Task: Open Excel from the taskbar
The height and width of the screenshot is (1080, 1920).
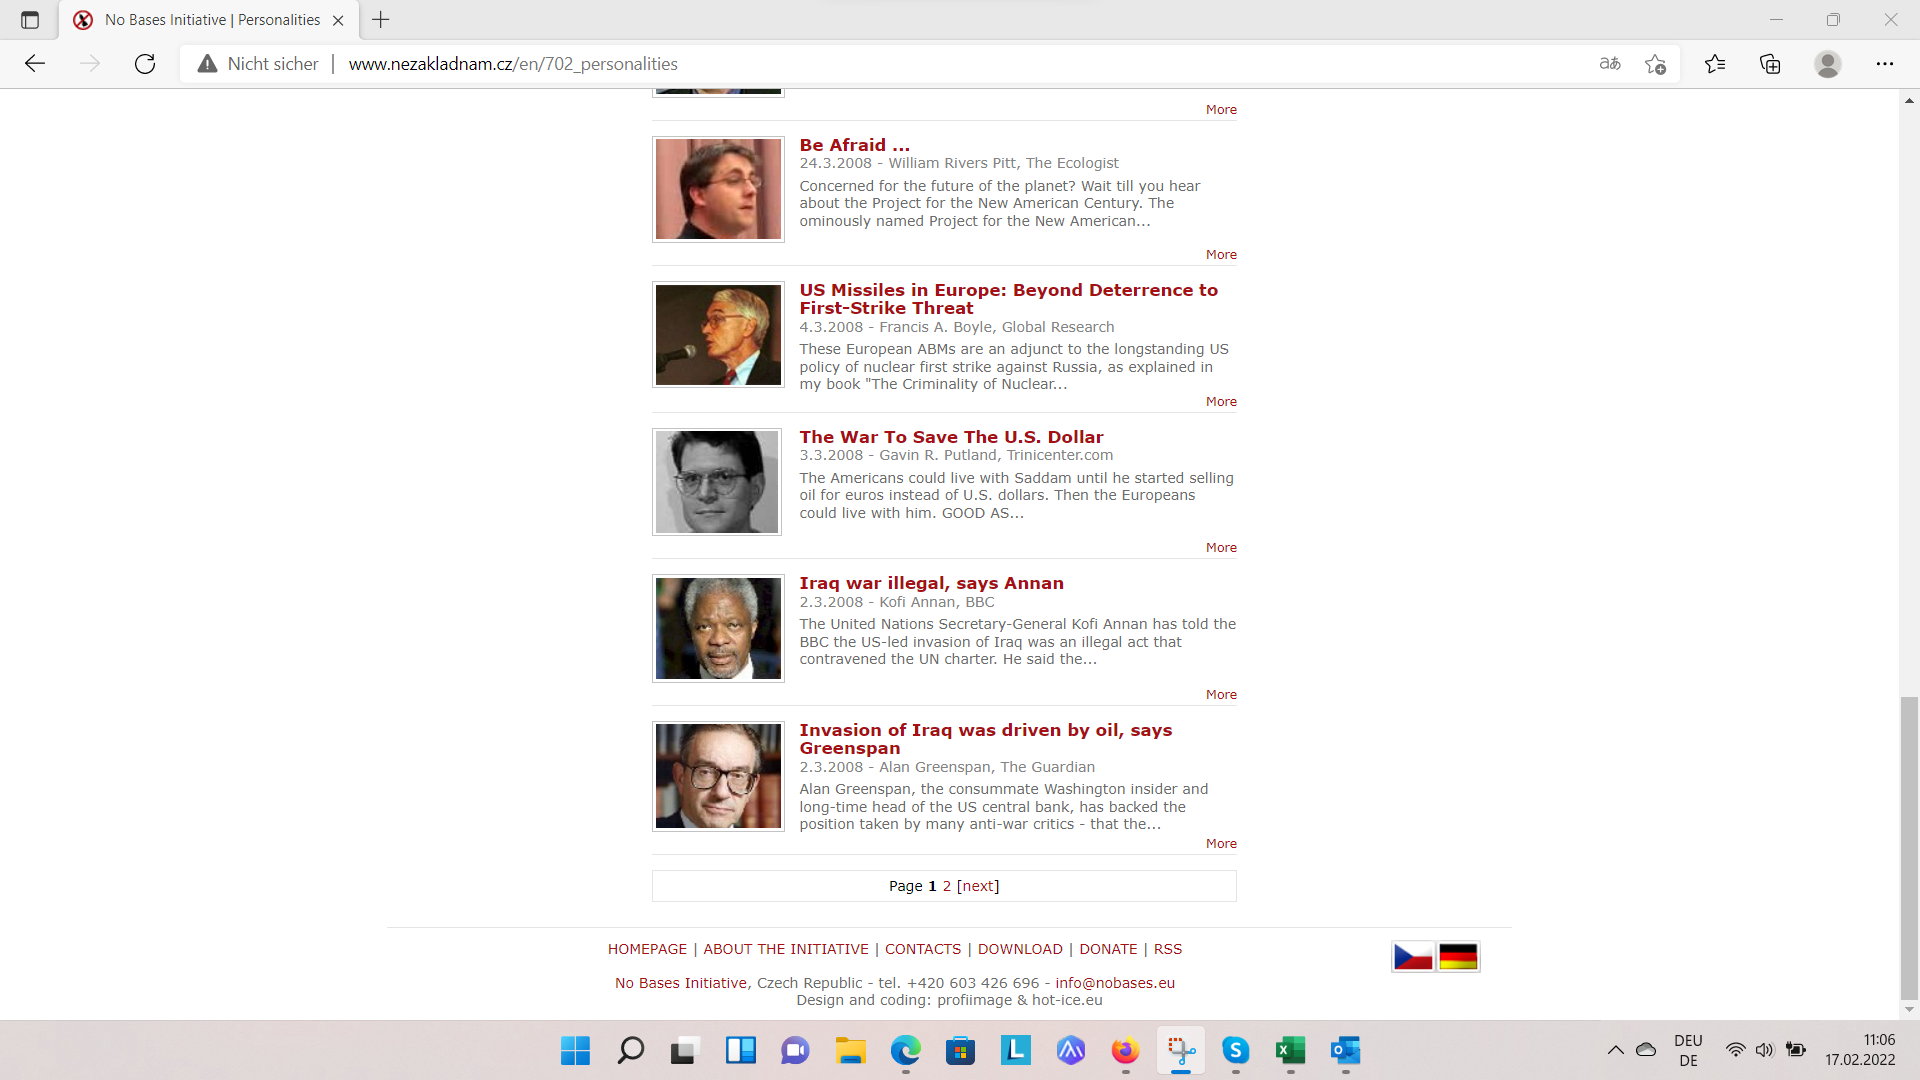Action: tap(1290, 1050)
